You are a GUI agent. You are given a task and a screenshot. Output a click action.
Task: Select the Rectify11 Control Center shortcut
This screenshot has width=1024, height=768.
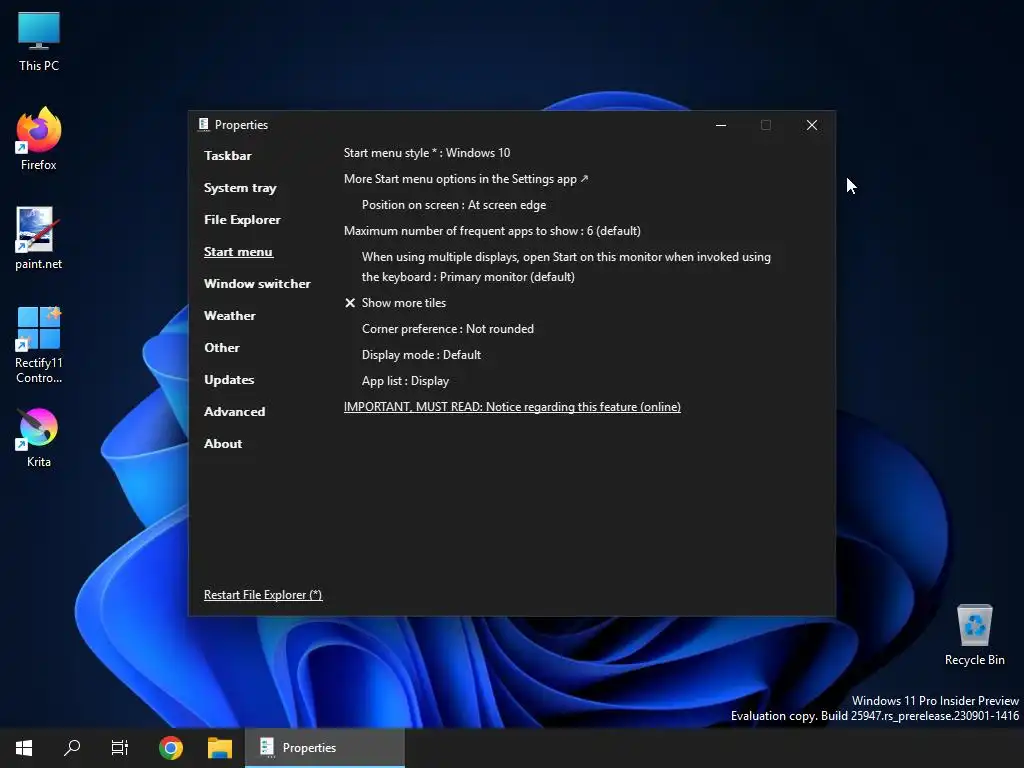39,345
